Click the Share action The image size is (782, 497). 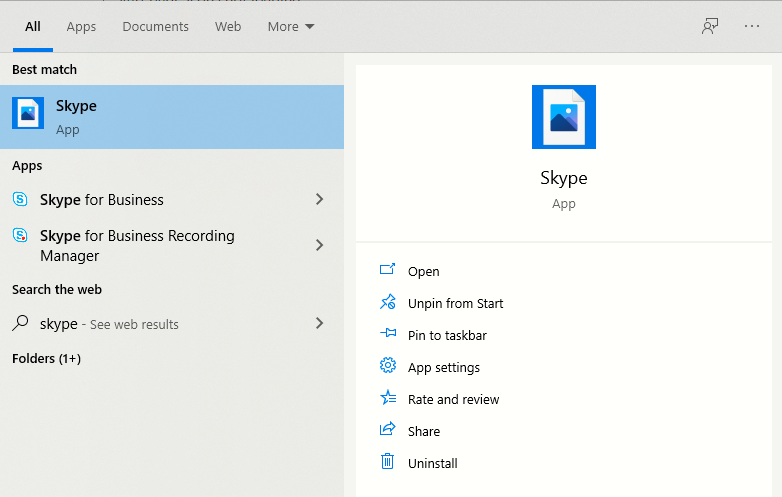pyautogui.click(x=423, y=432)
